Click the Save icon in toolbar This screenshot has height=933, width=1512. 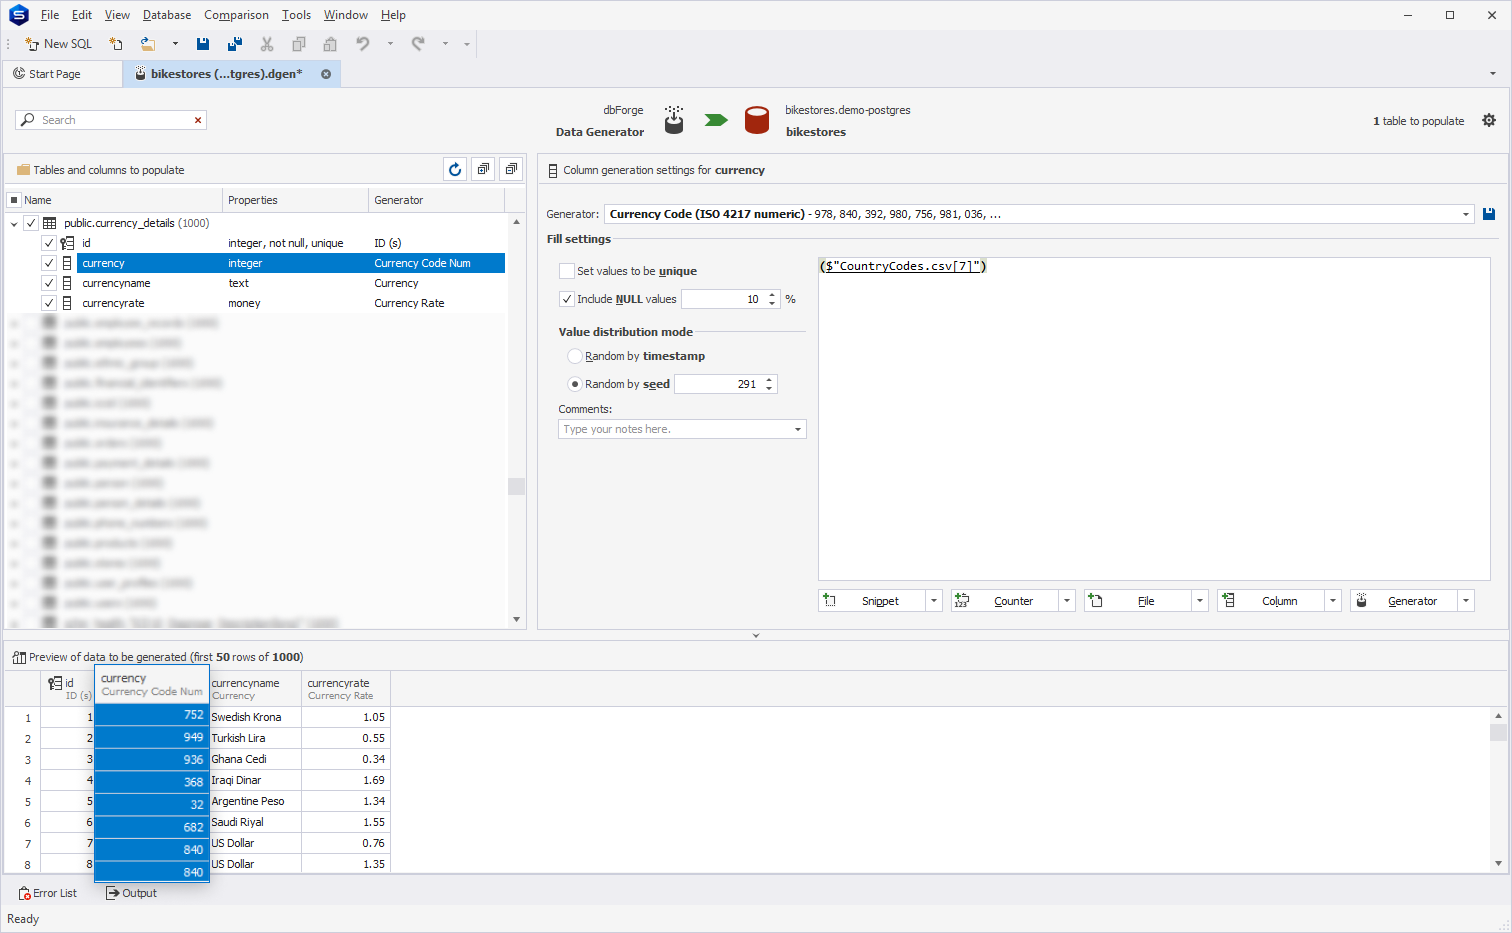pyautogui.click(x=203, y=44)
